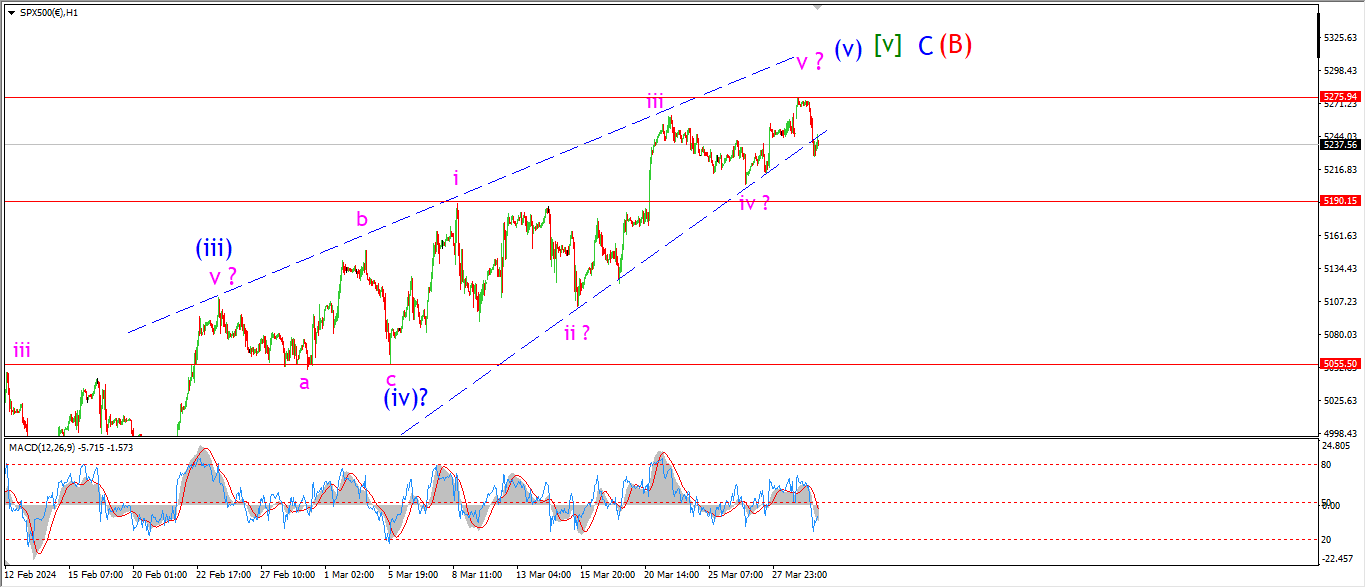This screenshot has width=1366, height=588.
Task: Click the magenta 'a' correction label
Action: [304, 382]
